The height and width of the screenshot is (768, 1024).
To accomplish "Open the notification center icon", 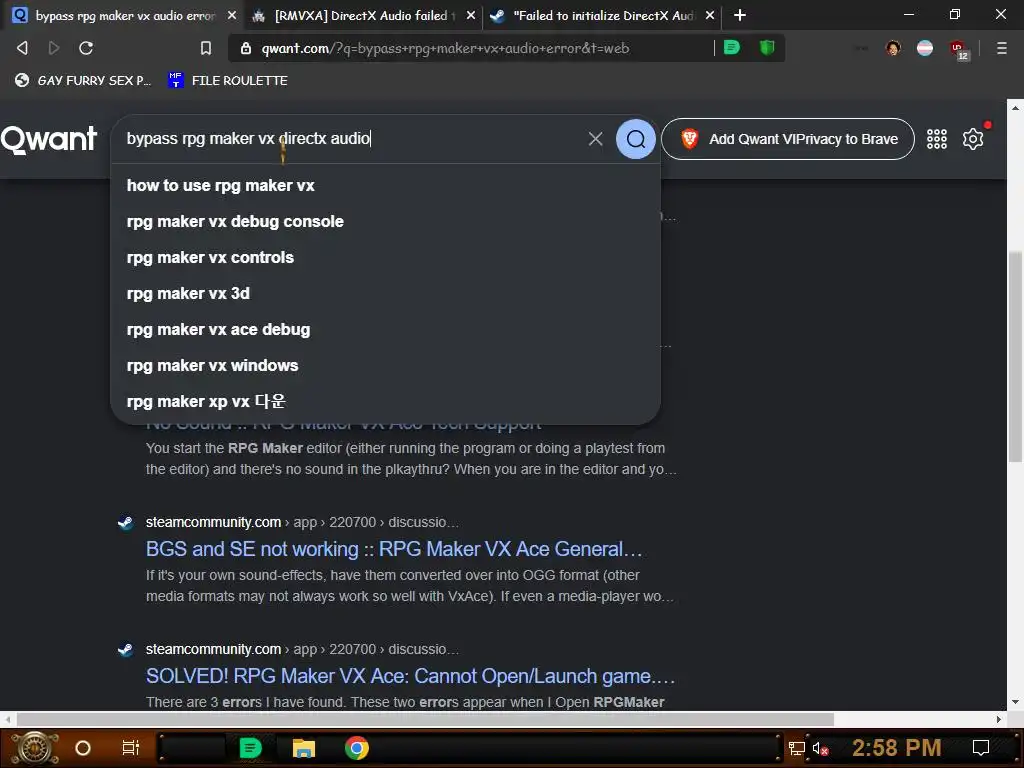I will pyautogui.click(x=981, y=748).
